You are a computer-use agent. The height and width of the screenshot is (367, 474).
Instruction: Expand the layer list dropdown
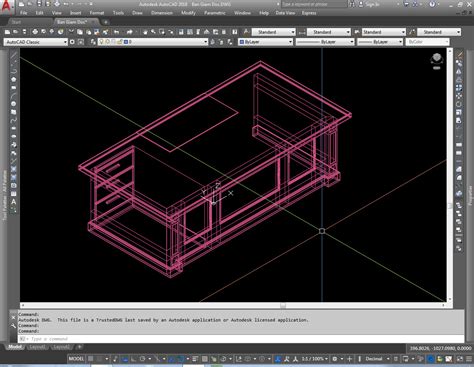click(153, 42)
